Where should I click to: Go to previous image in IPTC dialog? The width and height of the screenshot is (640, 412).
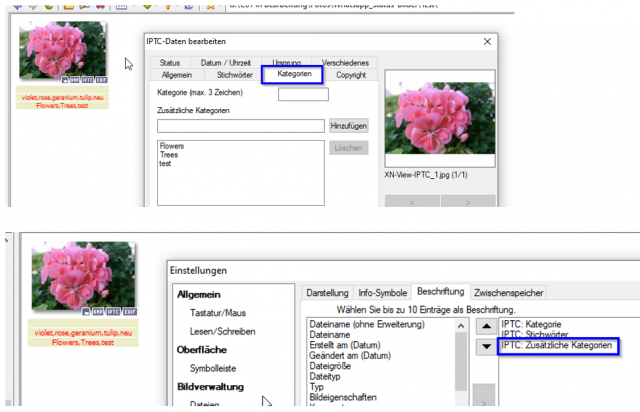tap(412, 202)
